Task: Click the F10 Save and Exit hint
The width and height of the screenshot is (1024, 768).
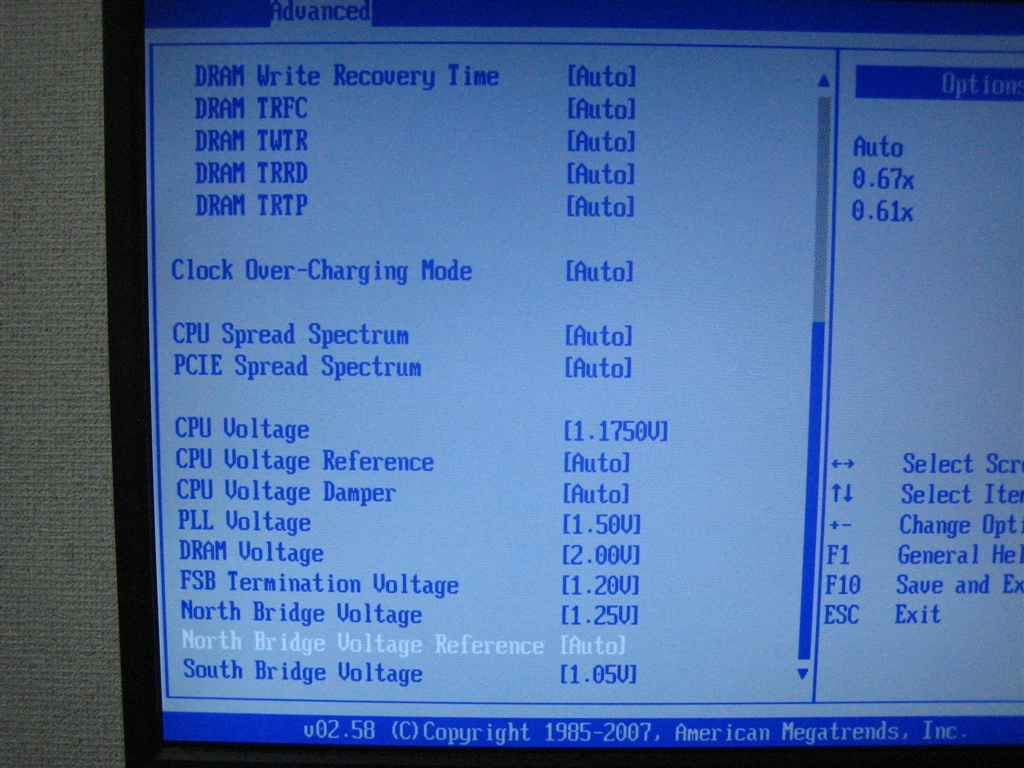Action: click(923, 584)
